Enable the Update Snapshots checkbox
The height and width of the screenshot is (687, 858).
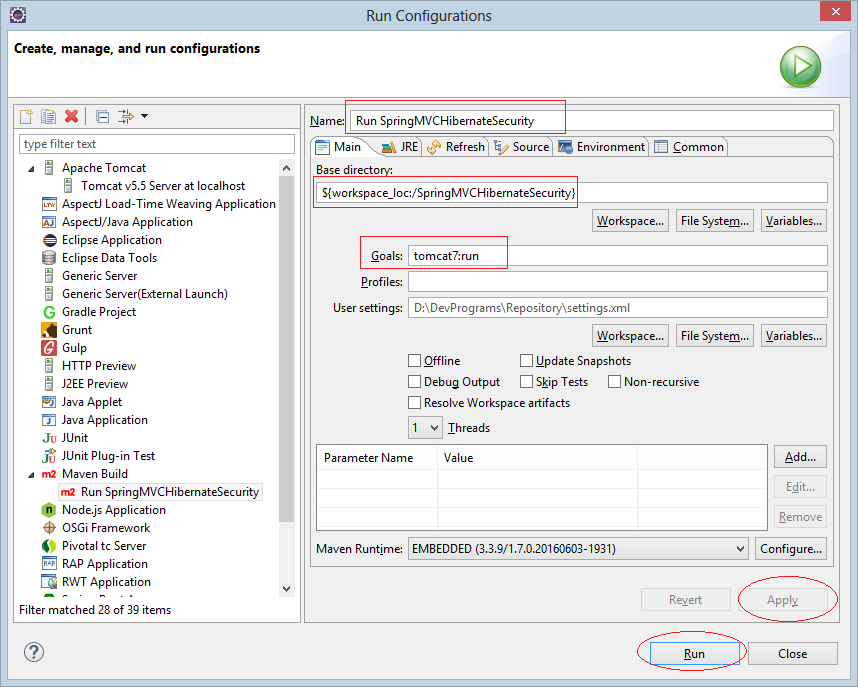526,361
